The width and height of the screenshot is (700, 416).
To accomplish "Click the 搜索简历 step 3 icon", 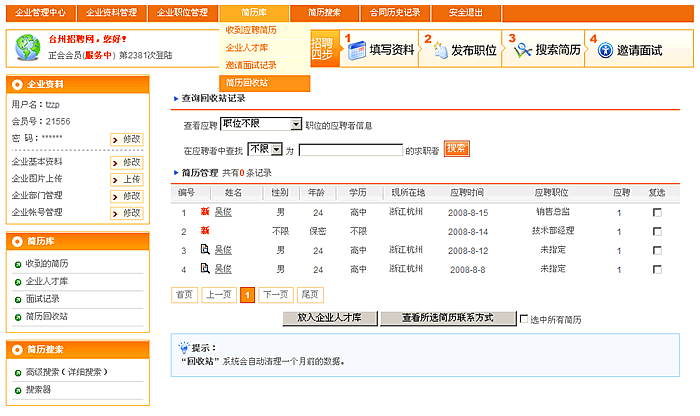I will coord(523,50).
